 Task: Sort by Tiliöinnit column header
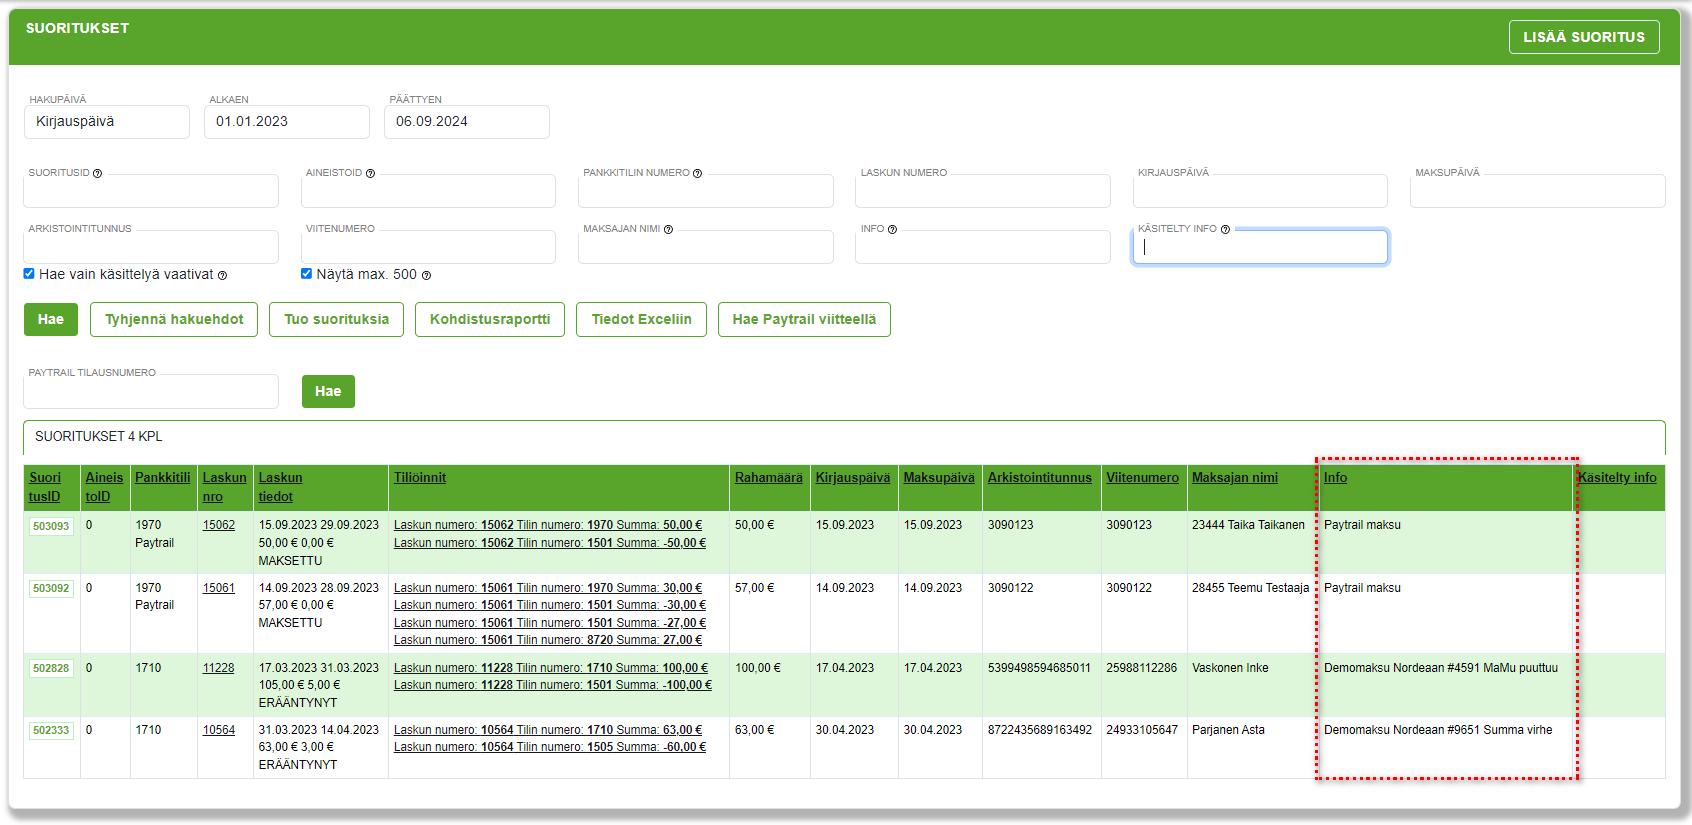[x=420, y=478]
